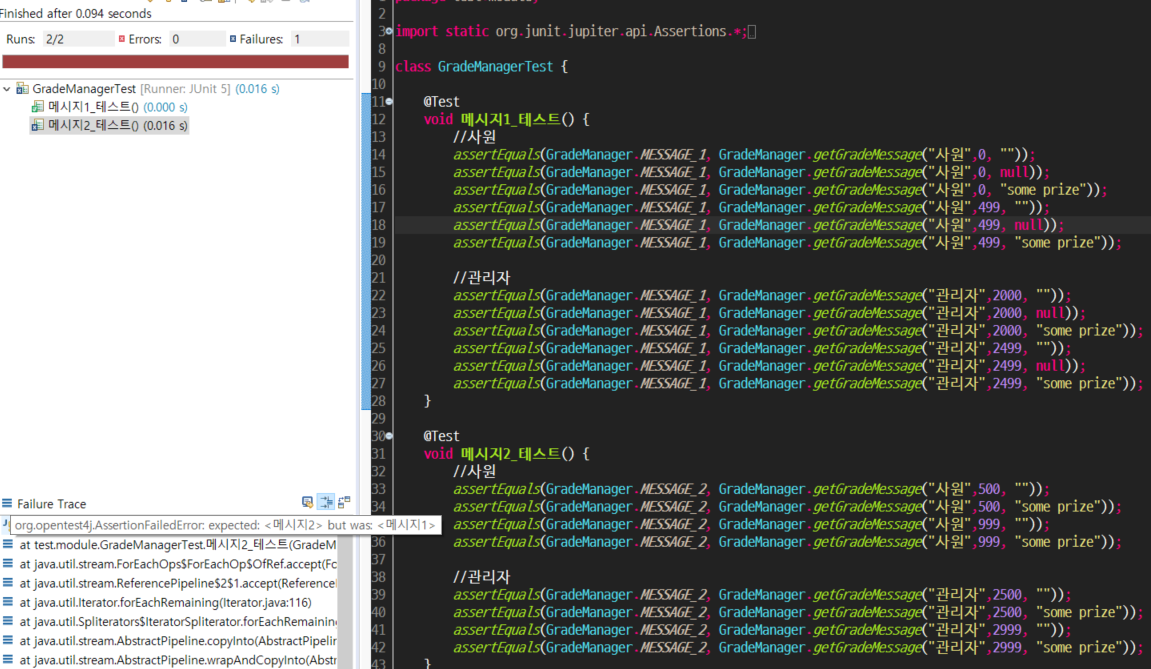Click stack frame icon of GradeManagerTest trace line
Image resolution: width=1151 pixels, height=669 pixels.
7,544
